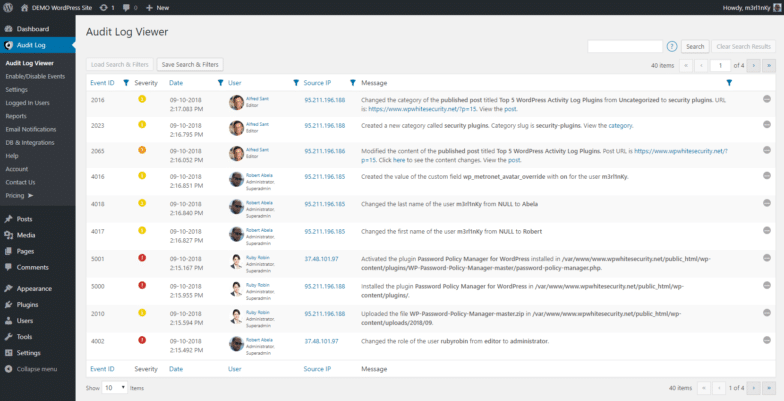Open Contact Us submenu item

pos(20,182)
